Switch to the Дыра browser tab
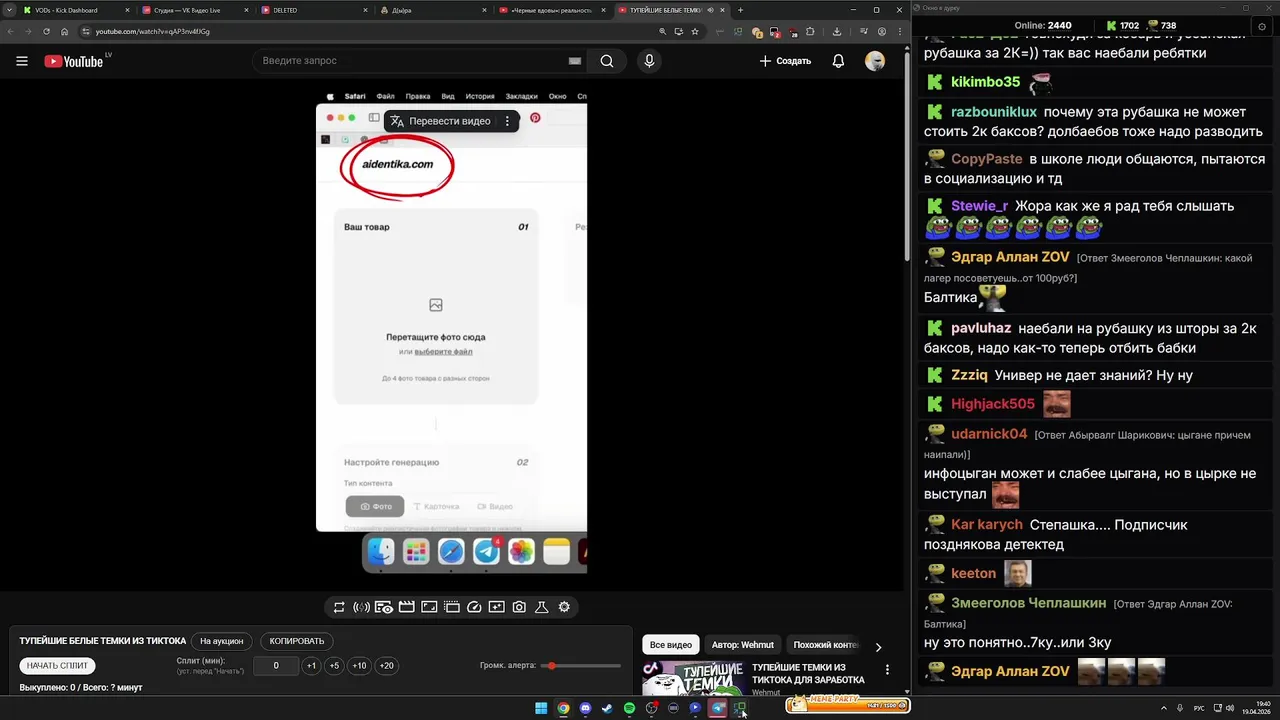The image size is (1280, 720). 432,10
